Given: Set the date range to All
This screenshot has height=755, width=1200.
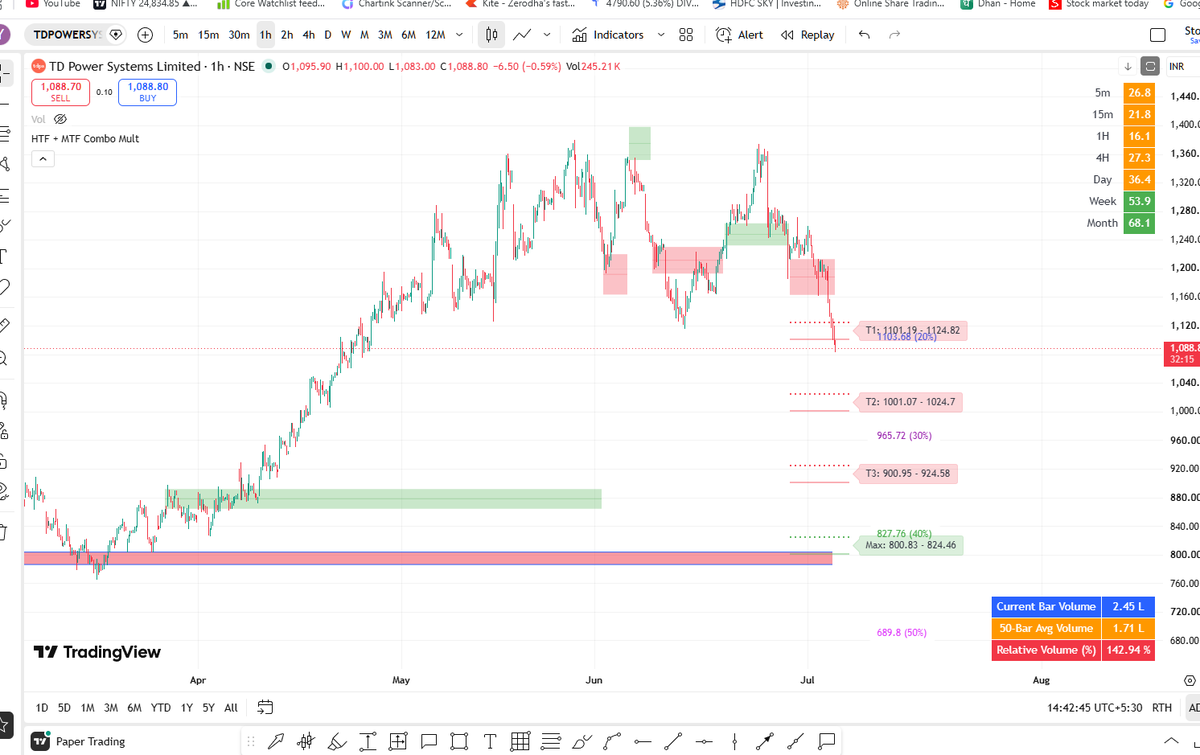Looking at the screenshot, I should tap(230, 707).
